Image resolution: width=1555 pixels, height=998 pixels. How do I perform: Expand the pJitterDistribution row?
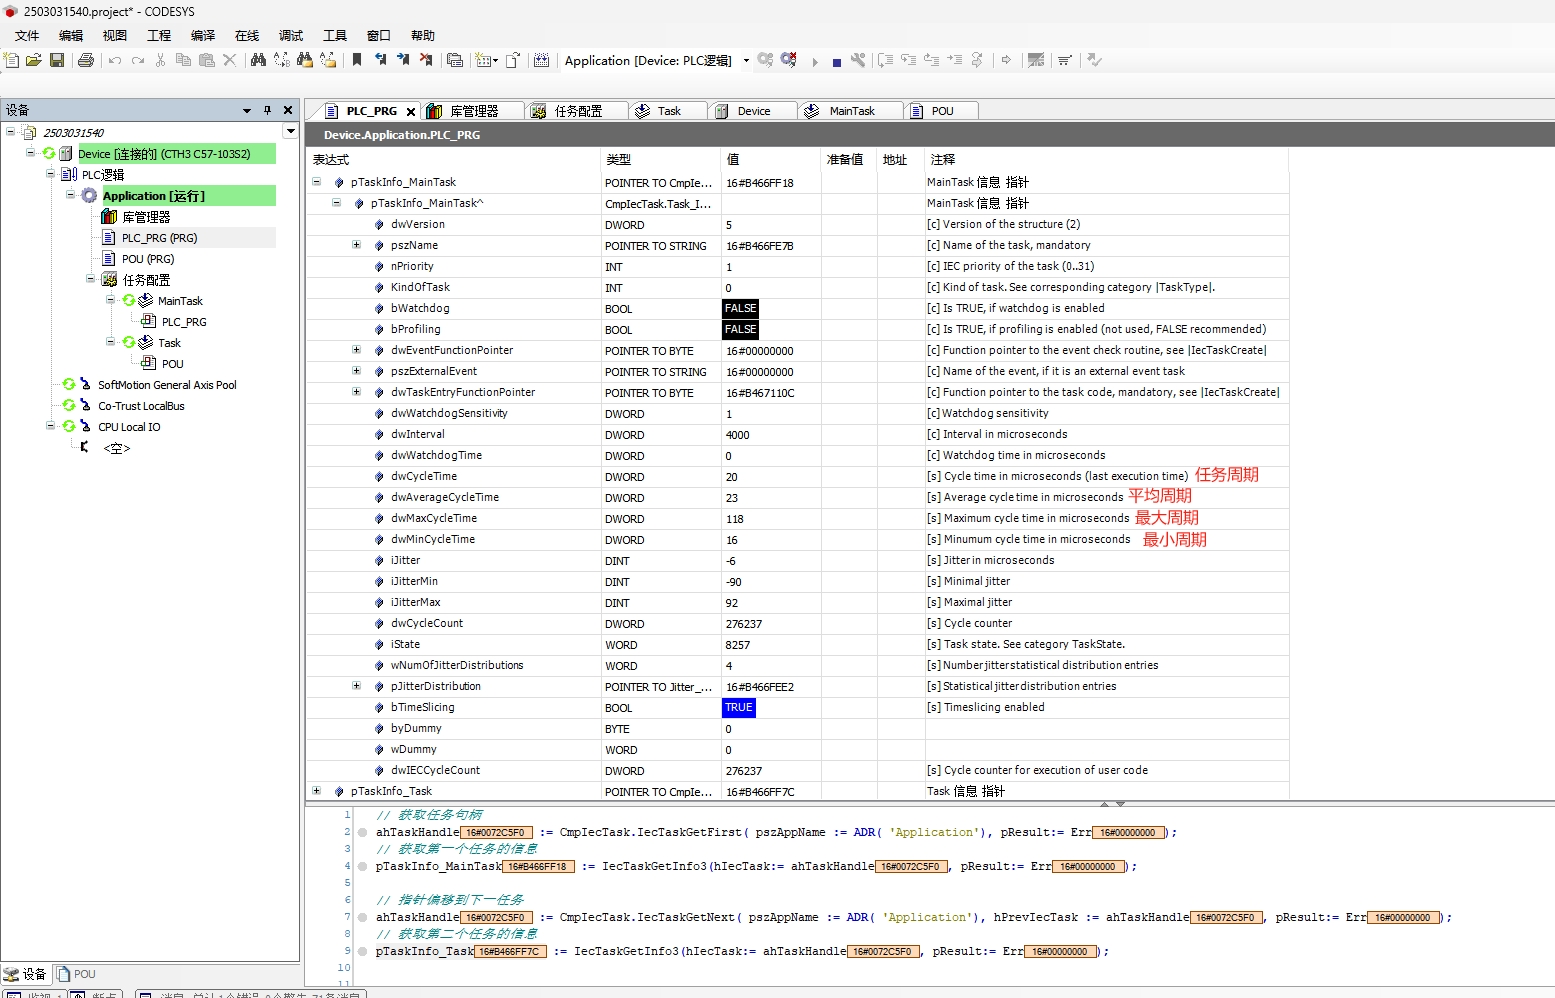pos(356,686)
